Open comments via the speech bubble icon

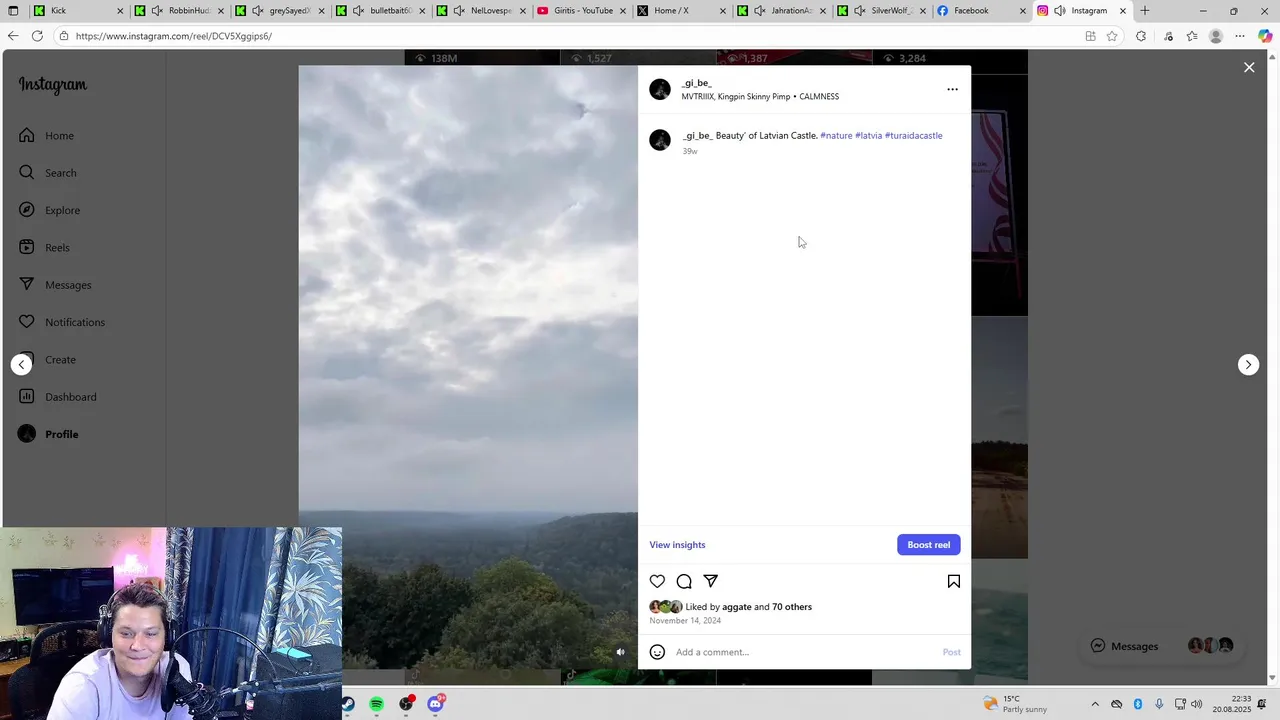click(684, 581)
